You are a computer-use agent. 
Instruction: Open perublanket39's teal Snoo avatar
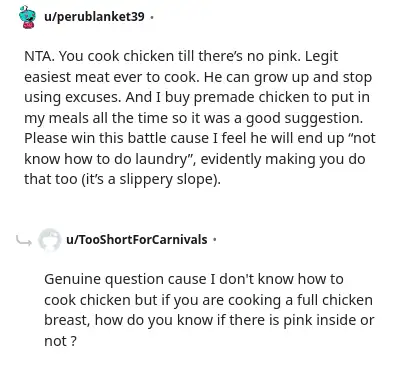coord(27,17)
